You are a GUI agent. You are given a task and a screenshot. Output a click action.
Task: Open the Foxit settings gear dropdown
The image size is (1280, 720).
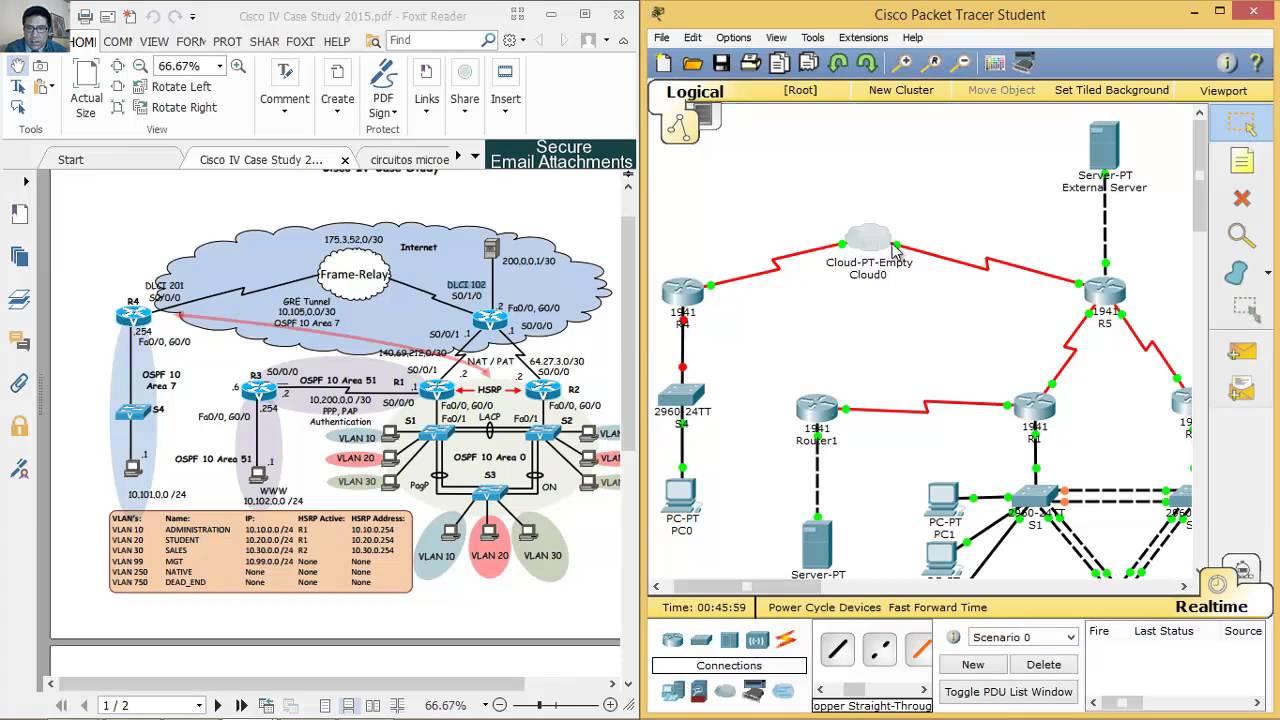point(514,40)
